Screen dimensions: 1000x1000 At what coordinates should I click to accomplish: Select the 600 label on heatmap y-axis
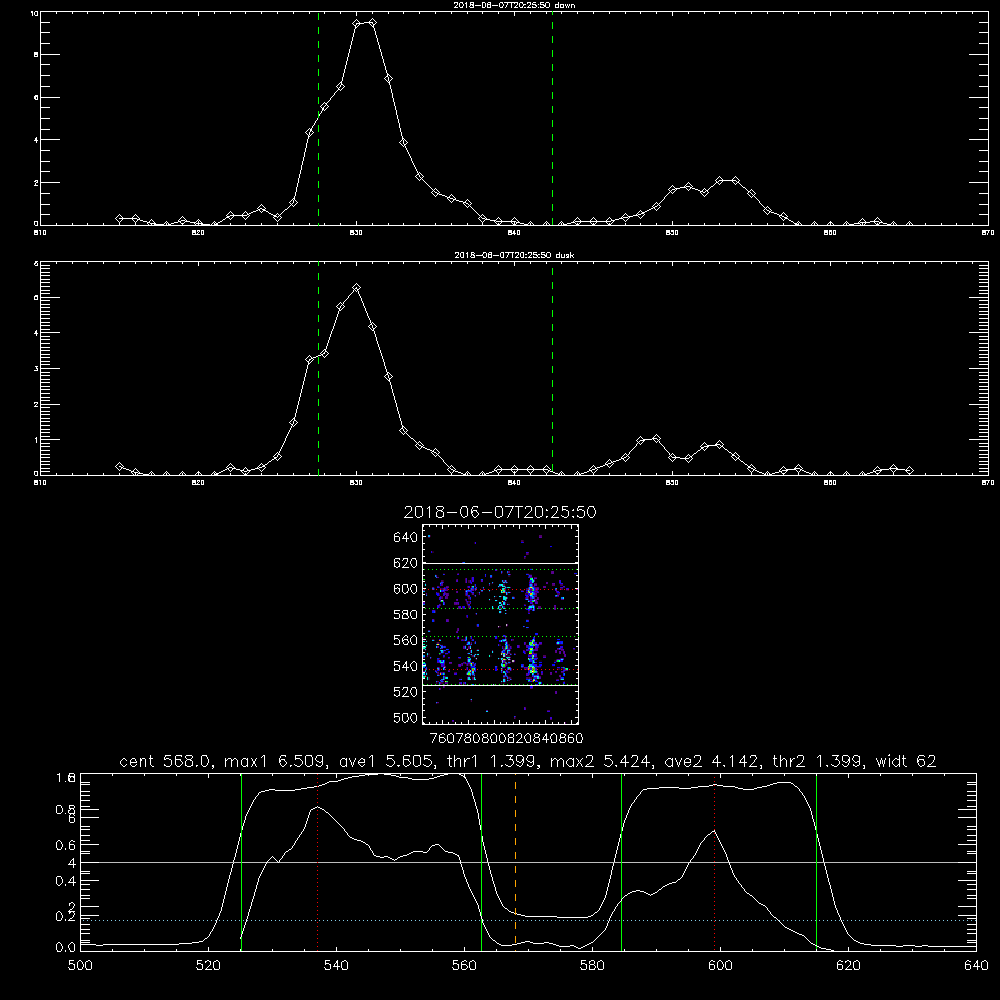406,589
